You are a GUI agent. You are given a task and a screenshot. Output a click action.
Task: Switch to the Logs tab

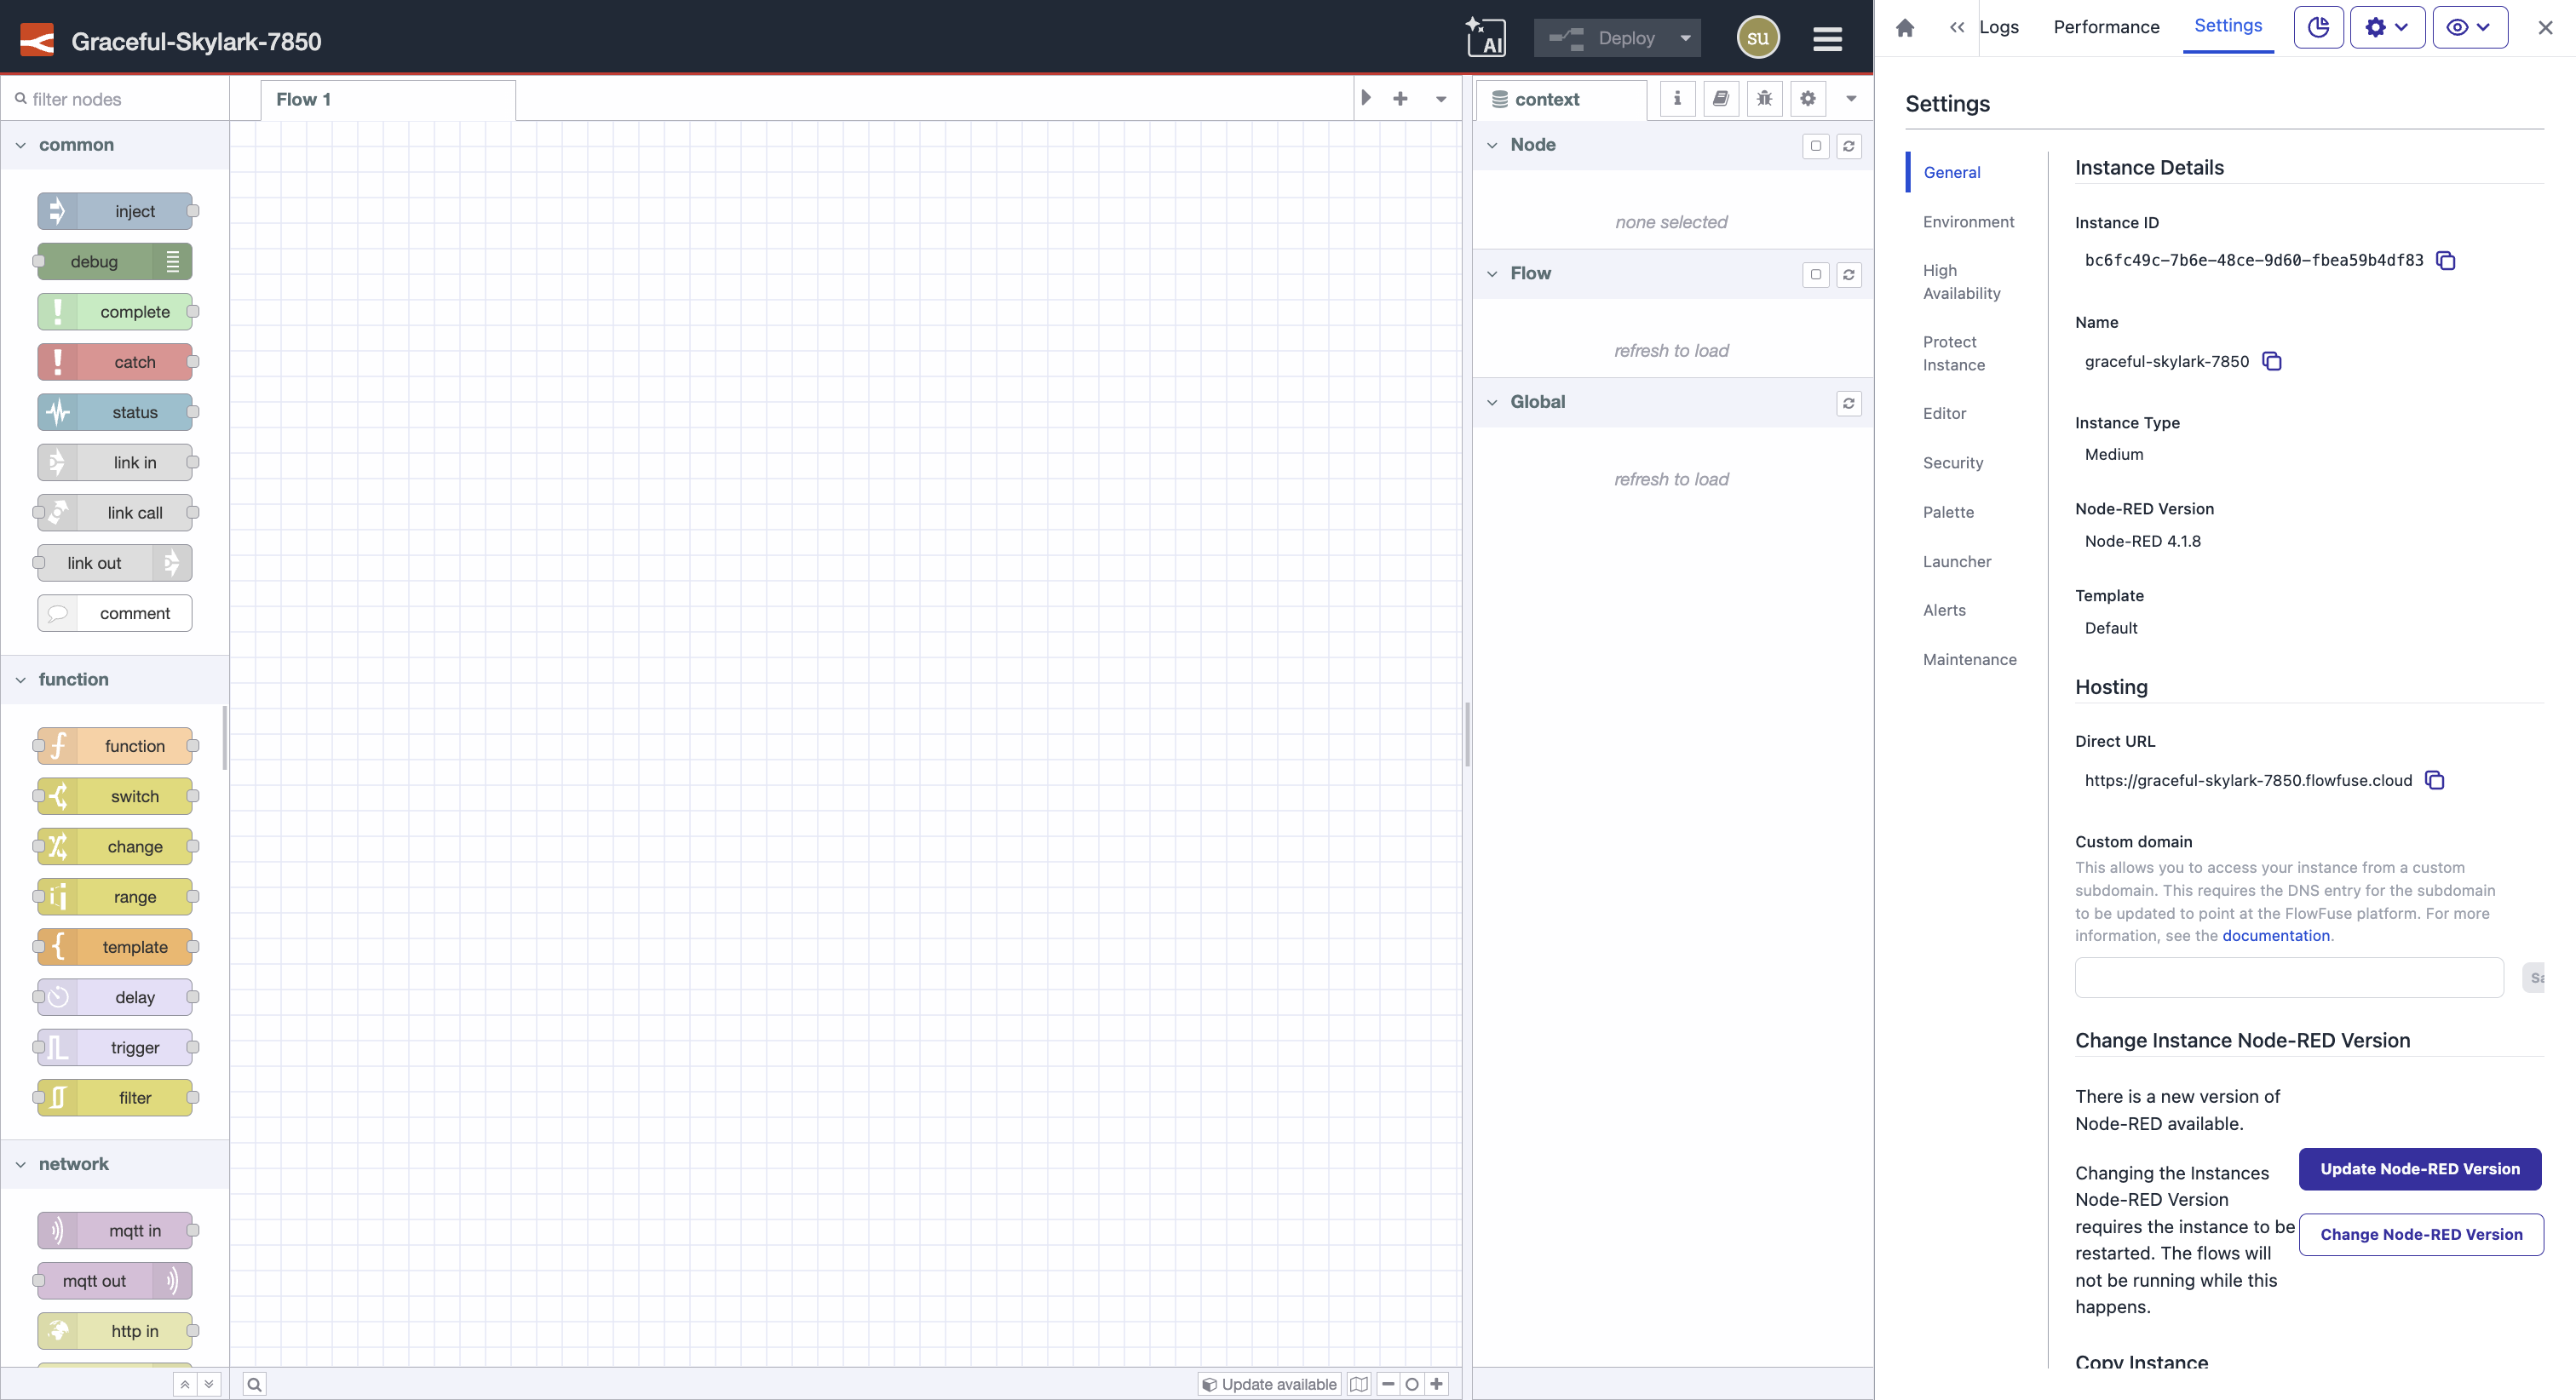pyautogui.click(x=1999, y=27)
